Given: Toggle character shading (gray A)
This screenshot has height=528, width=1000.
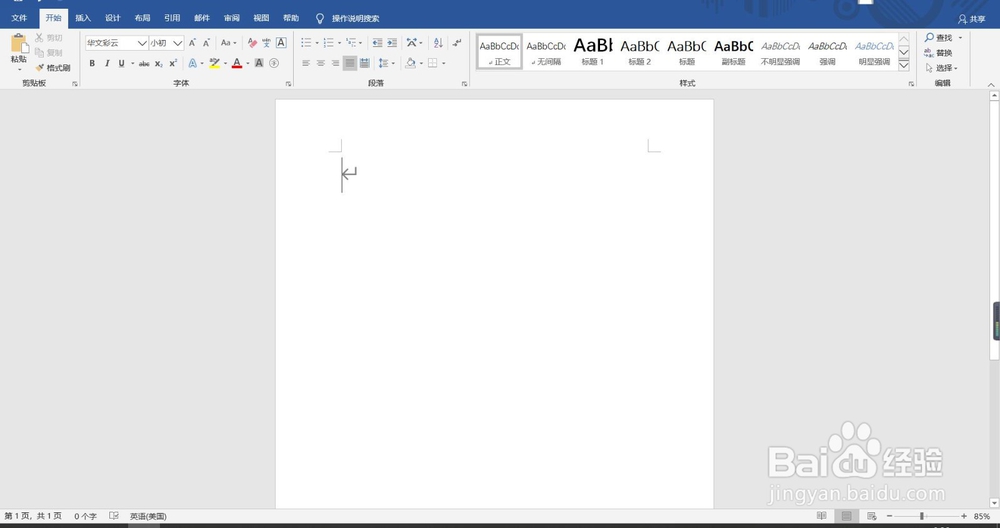Looking at the screenshot, I should pos(259,63).
